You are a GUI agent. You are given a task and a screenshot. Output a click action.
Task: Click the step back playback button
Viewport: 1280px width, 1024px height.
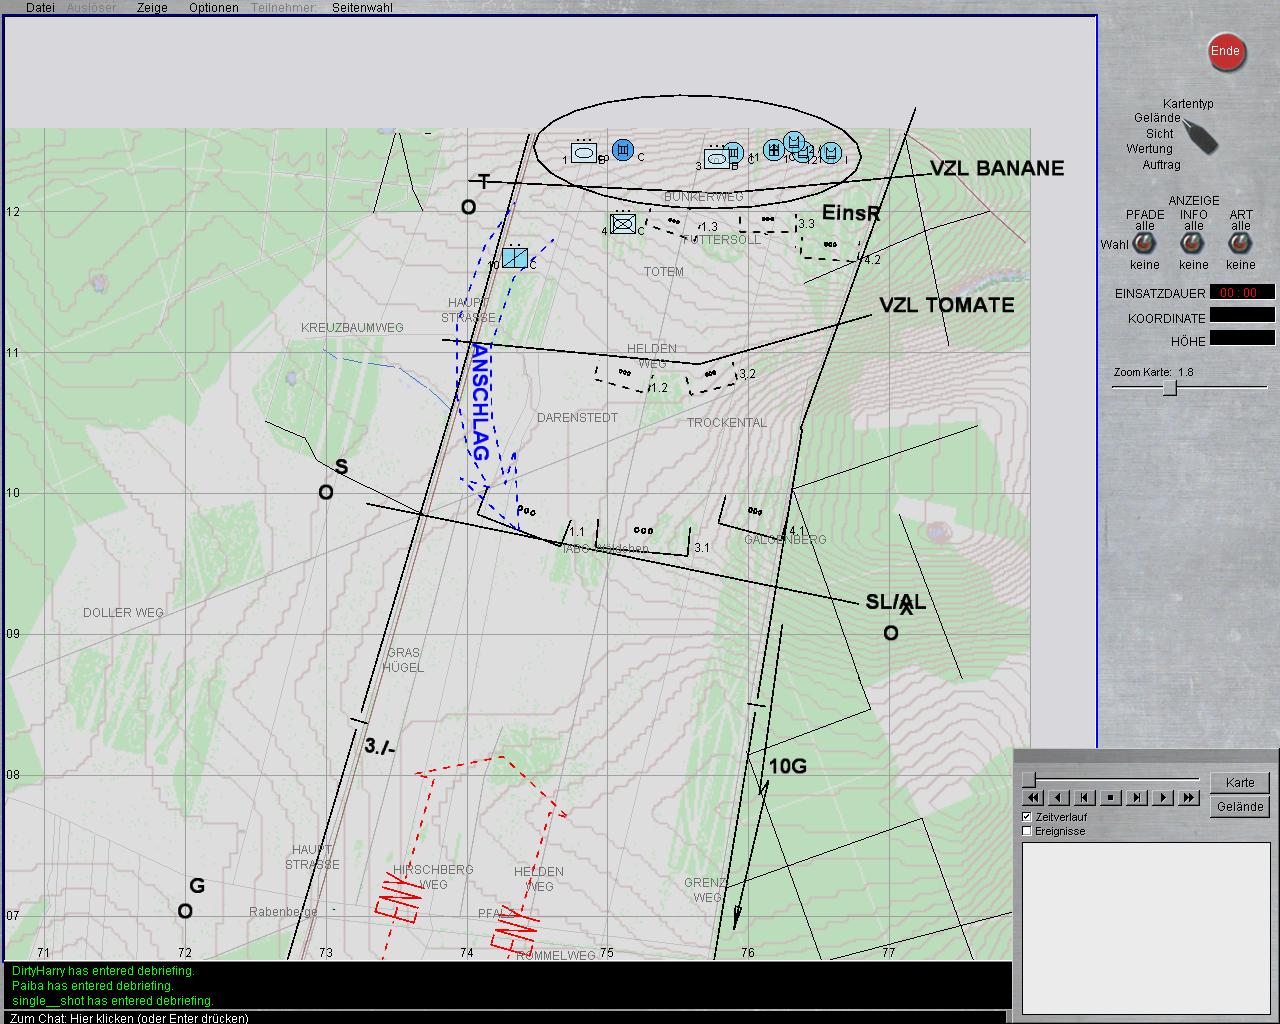[1084, 798]
